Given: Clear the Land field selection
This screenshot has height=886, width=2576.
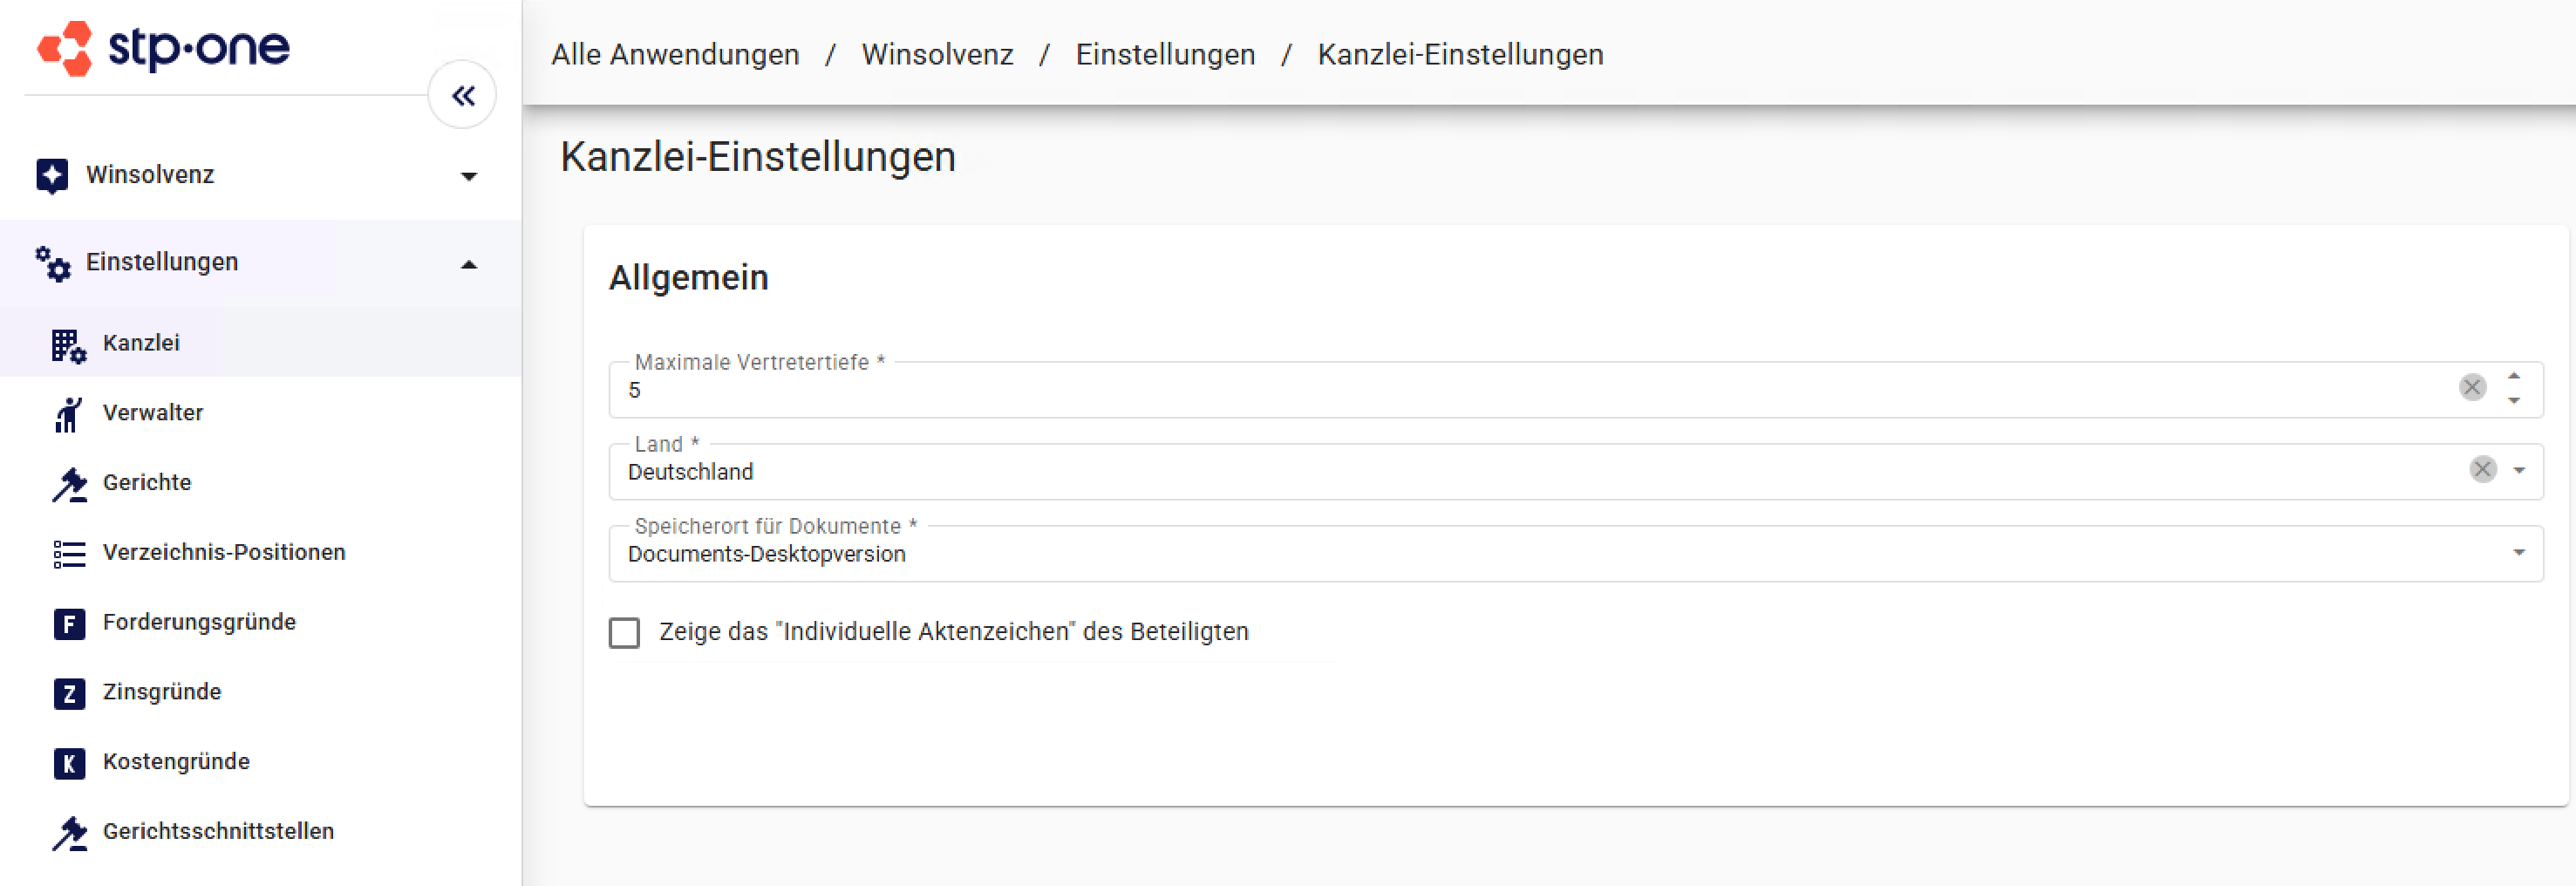Looking at the screenshot, I should click(x=2483, y=469).
